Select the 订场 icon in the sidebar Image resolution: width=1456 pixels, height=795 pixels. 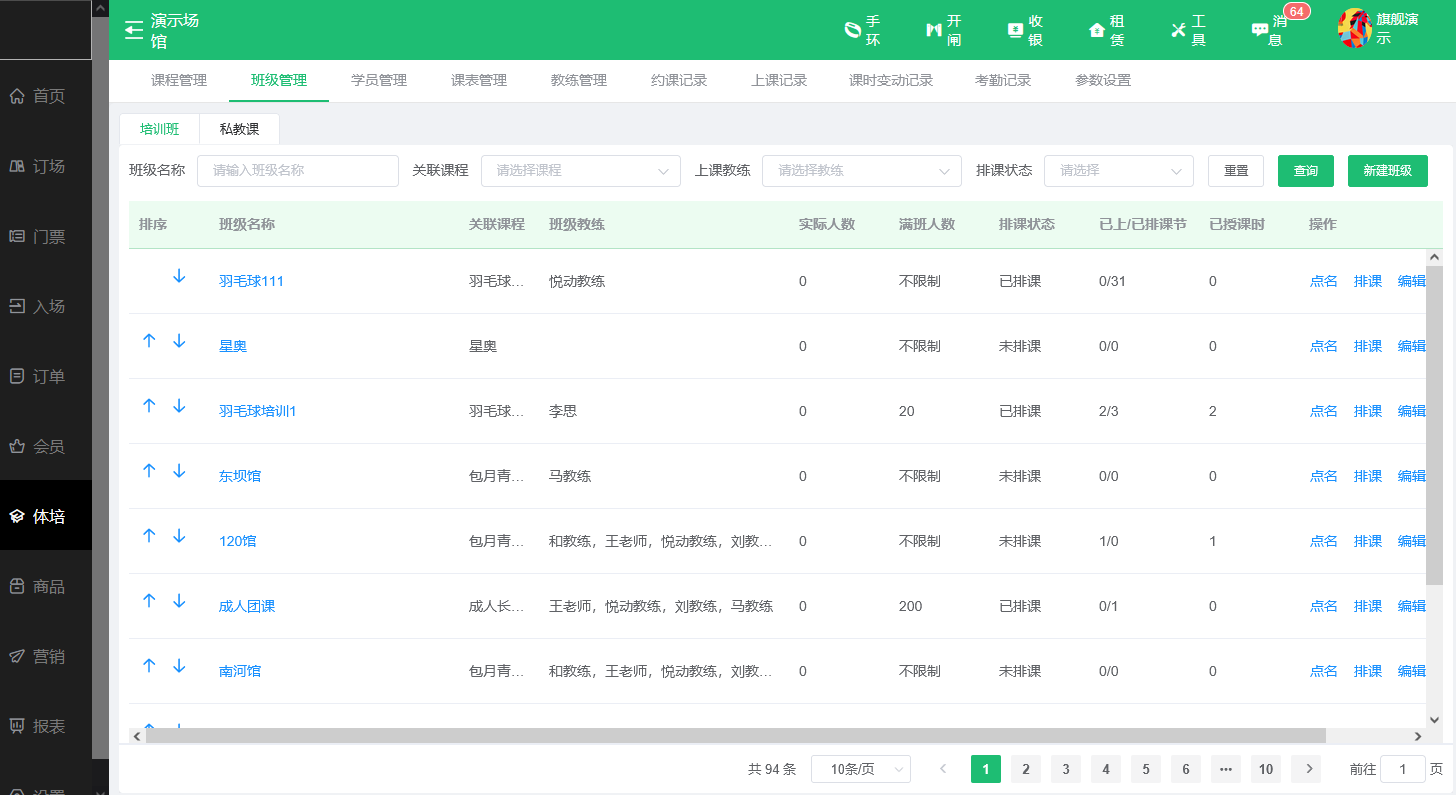pyautogui.click(x=46, y=165)
